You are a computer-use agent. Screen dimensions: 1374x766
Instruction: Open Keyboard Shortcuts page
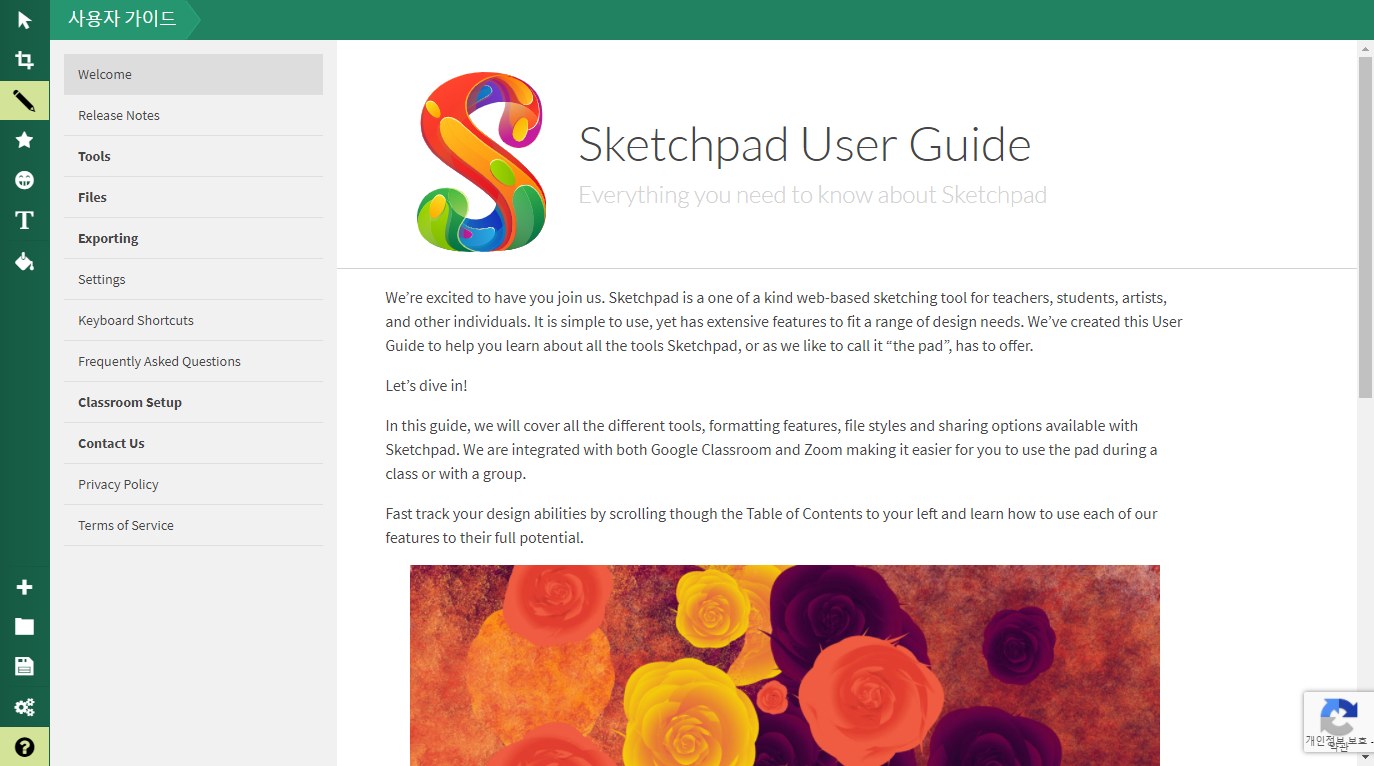click(x=193, y=320)
